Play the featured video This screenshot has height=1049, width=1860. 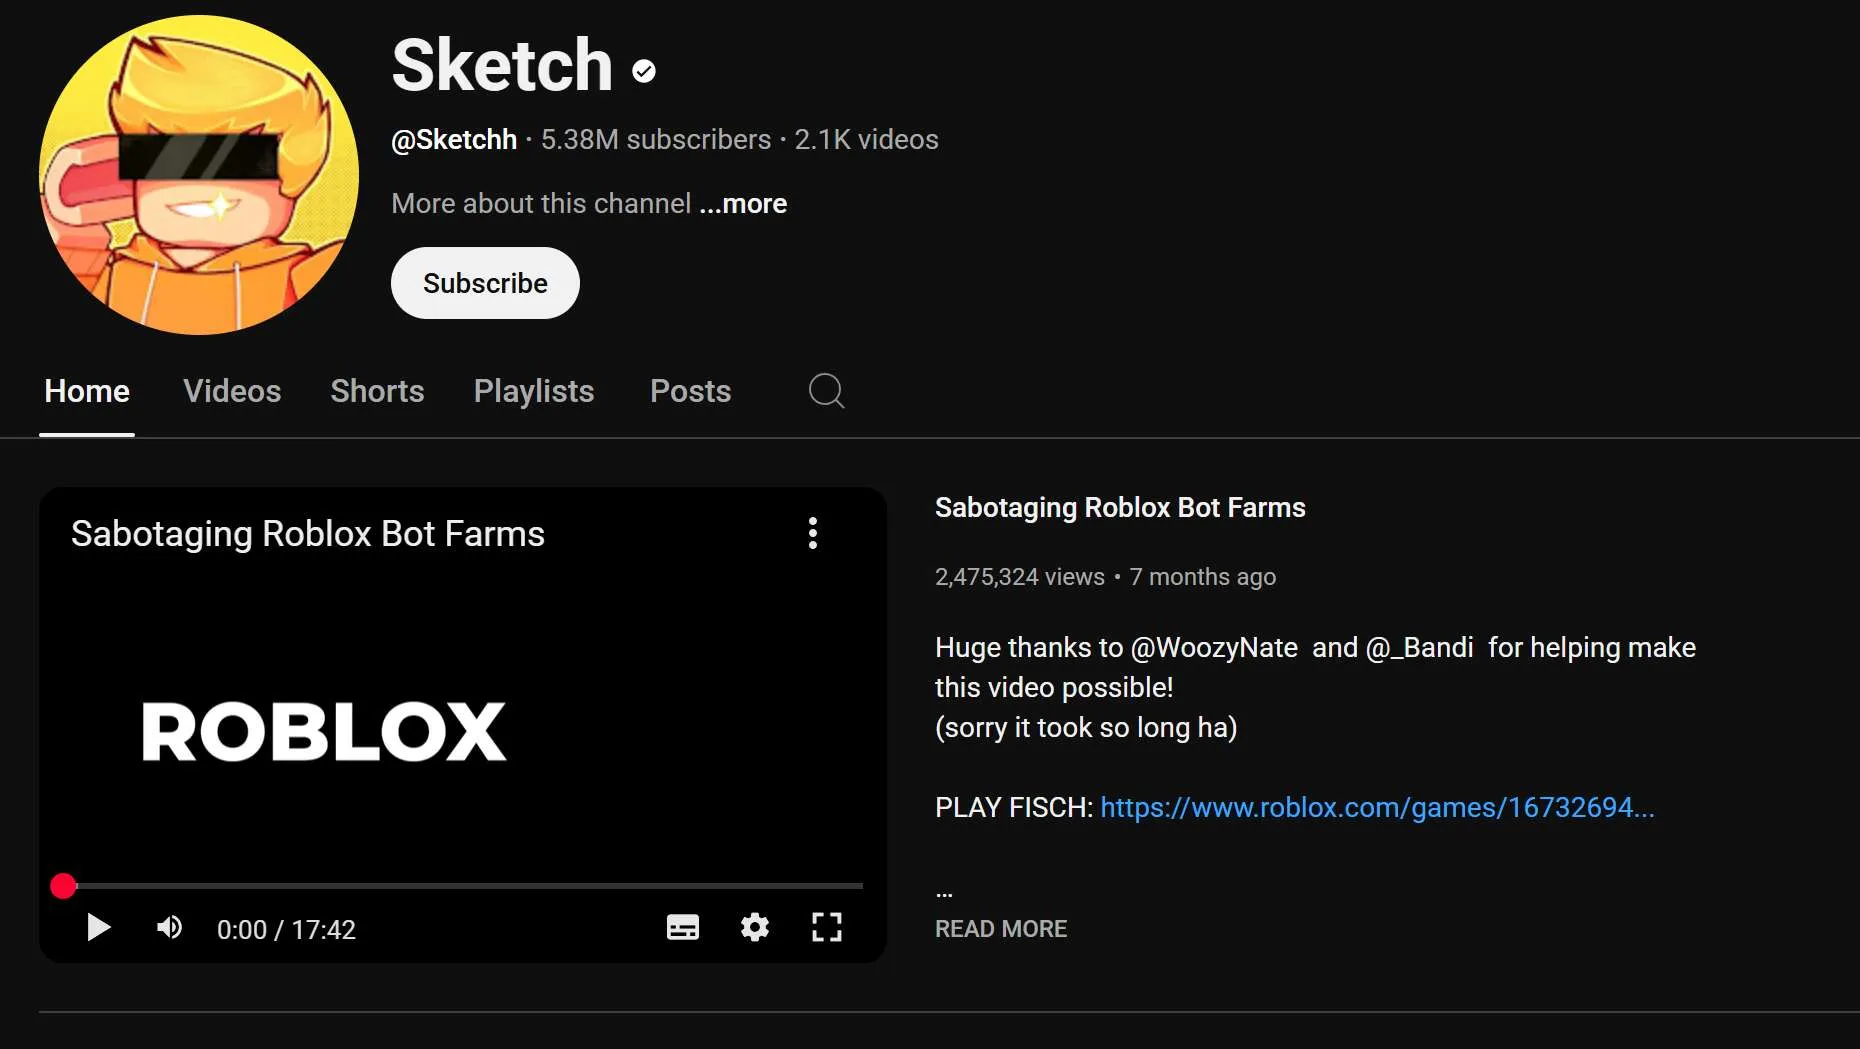coord(98,928)
